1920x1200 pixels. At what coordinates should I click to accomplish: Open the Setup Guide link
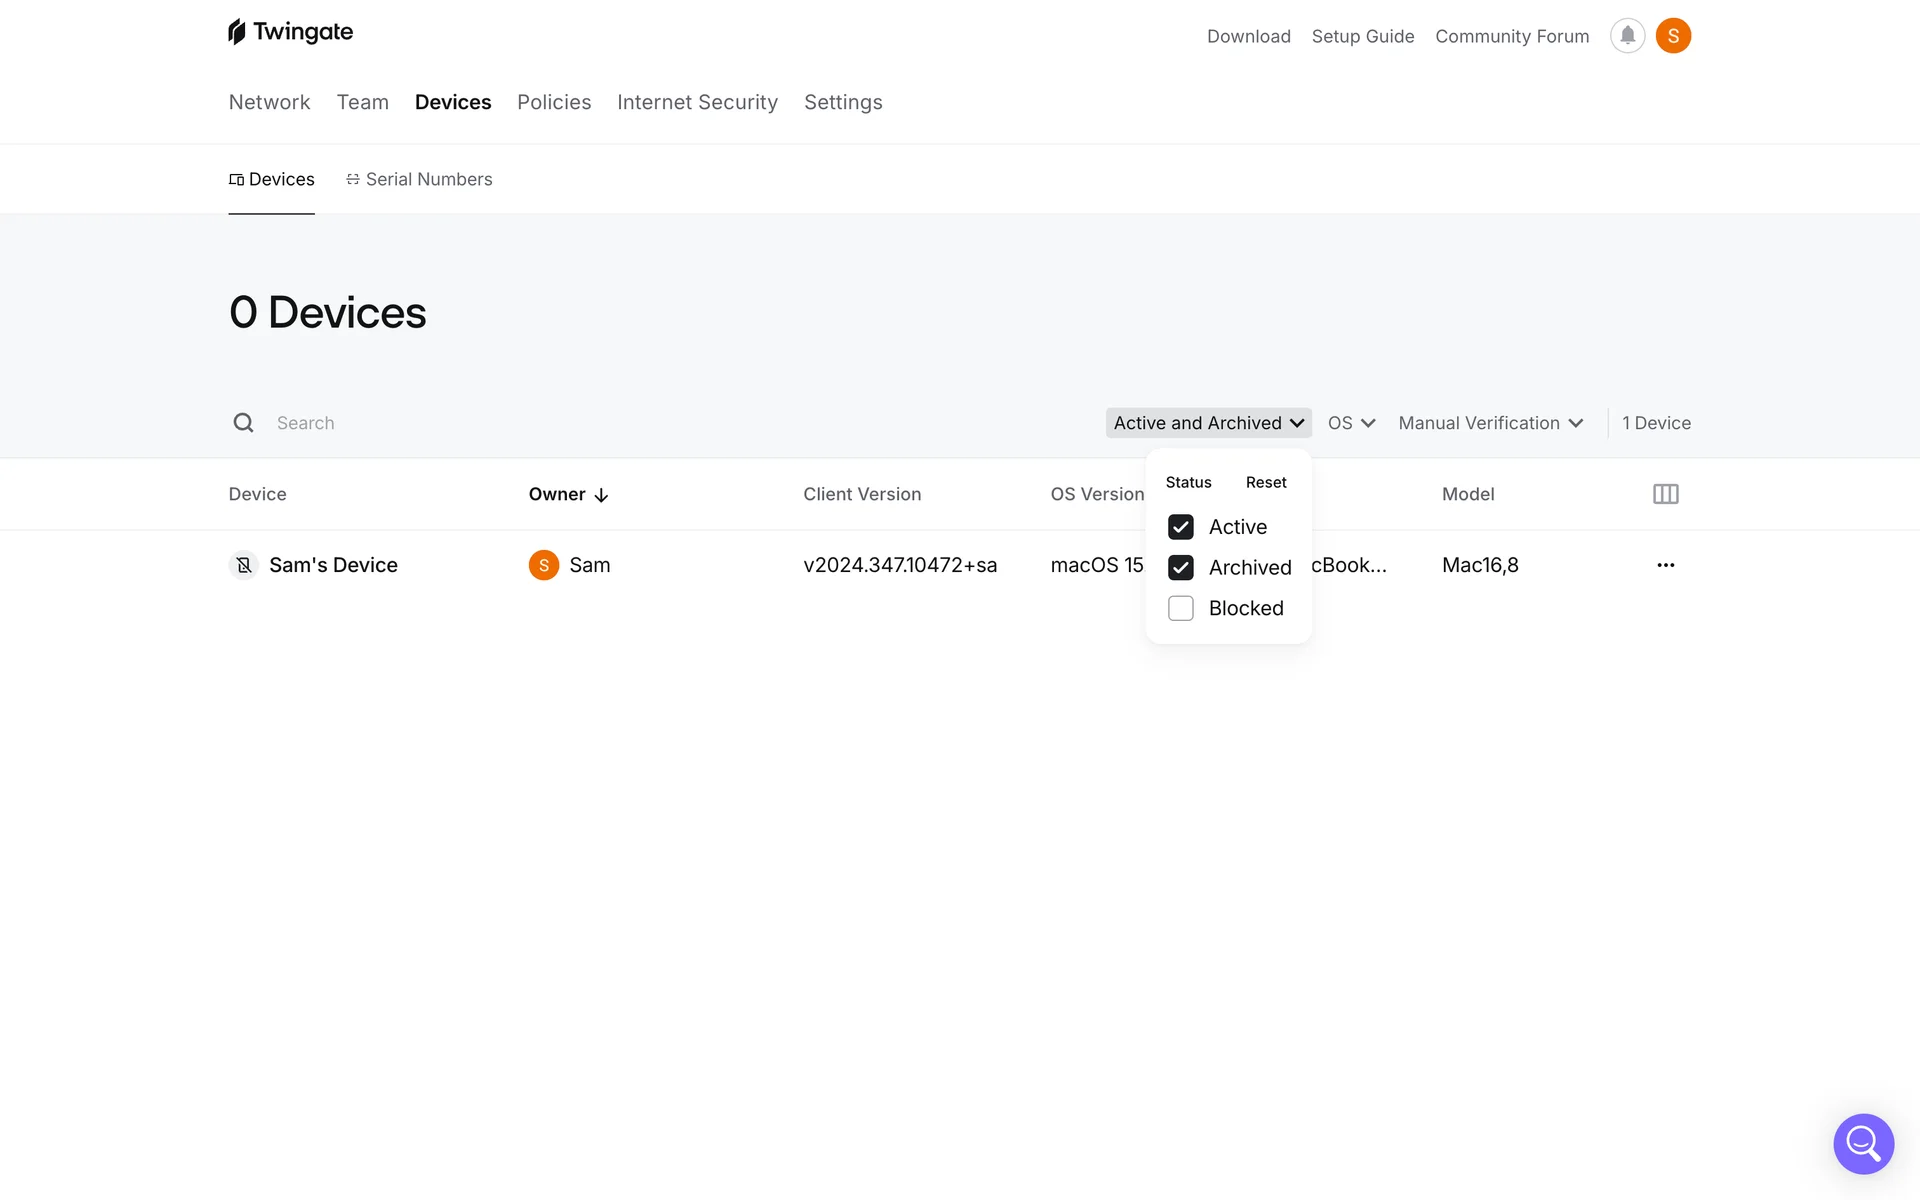coord(1362,36)
